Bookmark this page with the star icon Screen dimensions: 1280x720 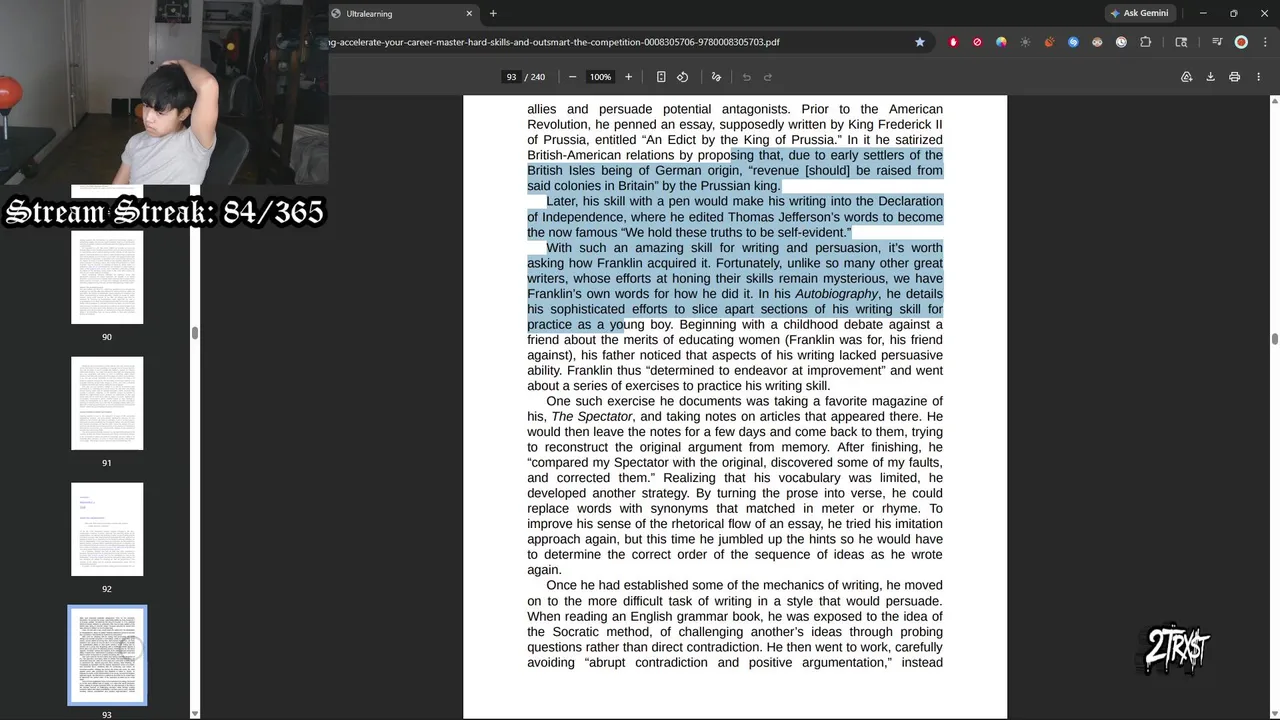tap(920, 42)
